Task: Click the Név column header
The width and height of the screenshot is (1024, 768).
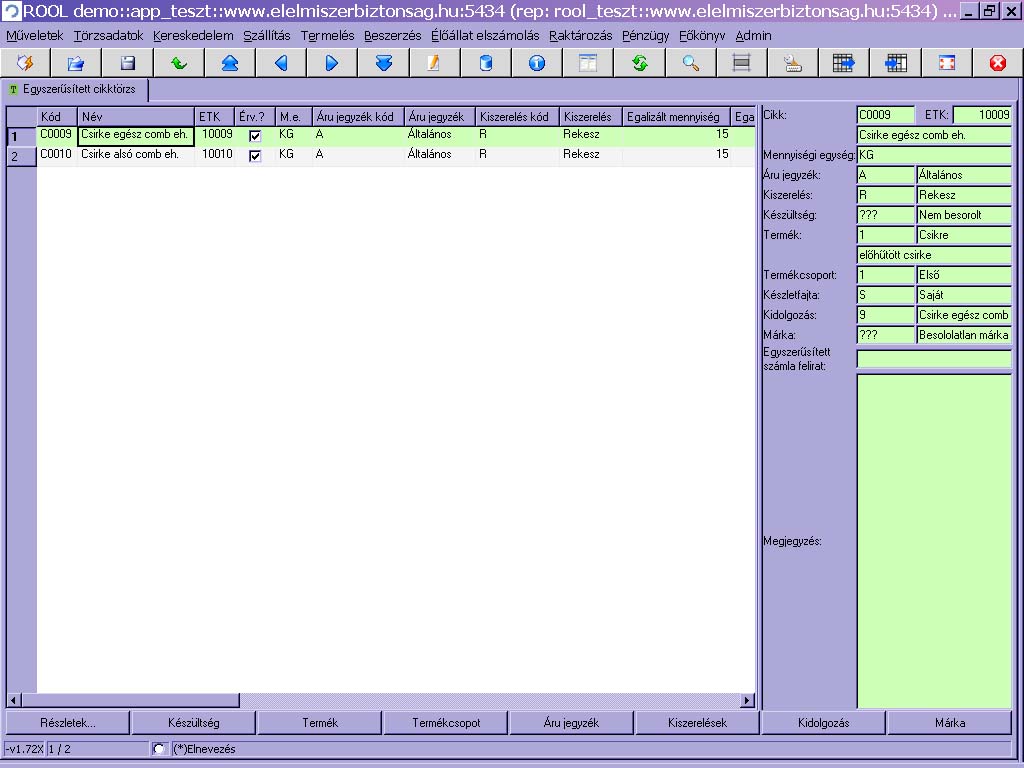Action: point(136,117)
